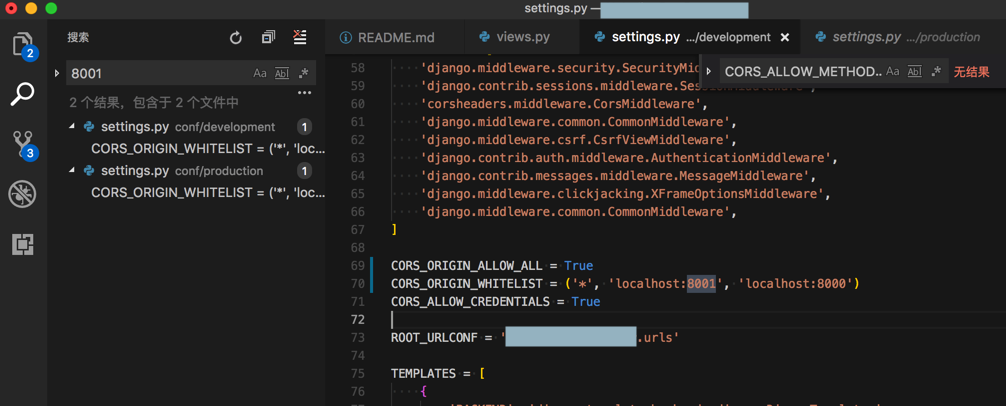Collapse conf/development settings.py results
1006x406 pixels.
72,127
